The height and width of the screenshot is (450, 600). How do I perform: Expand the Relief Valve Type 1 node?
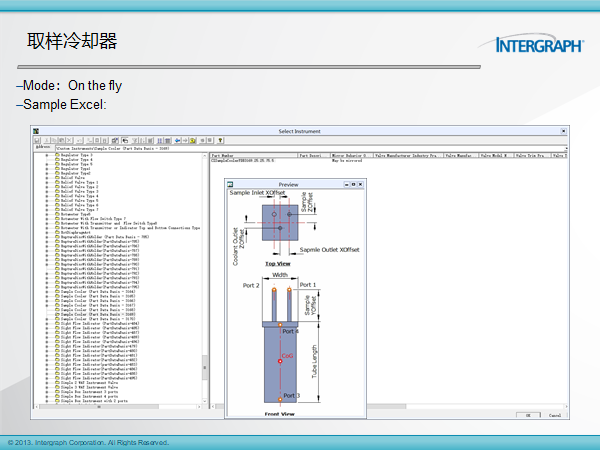[x=47, y=183]
